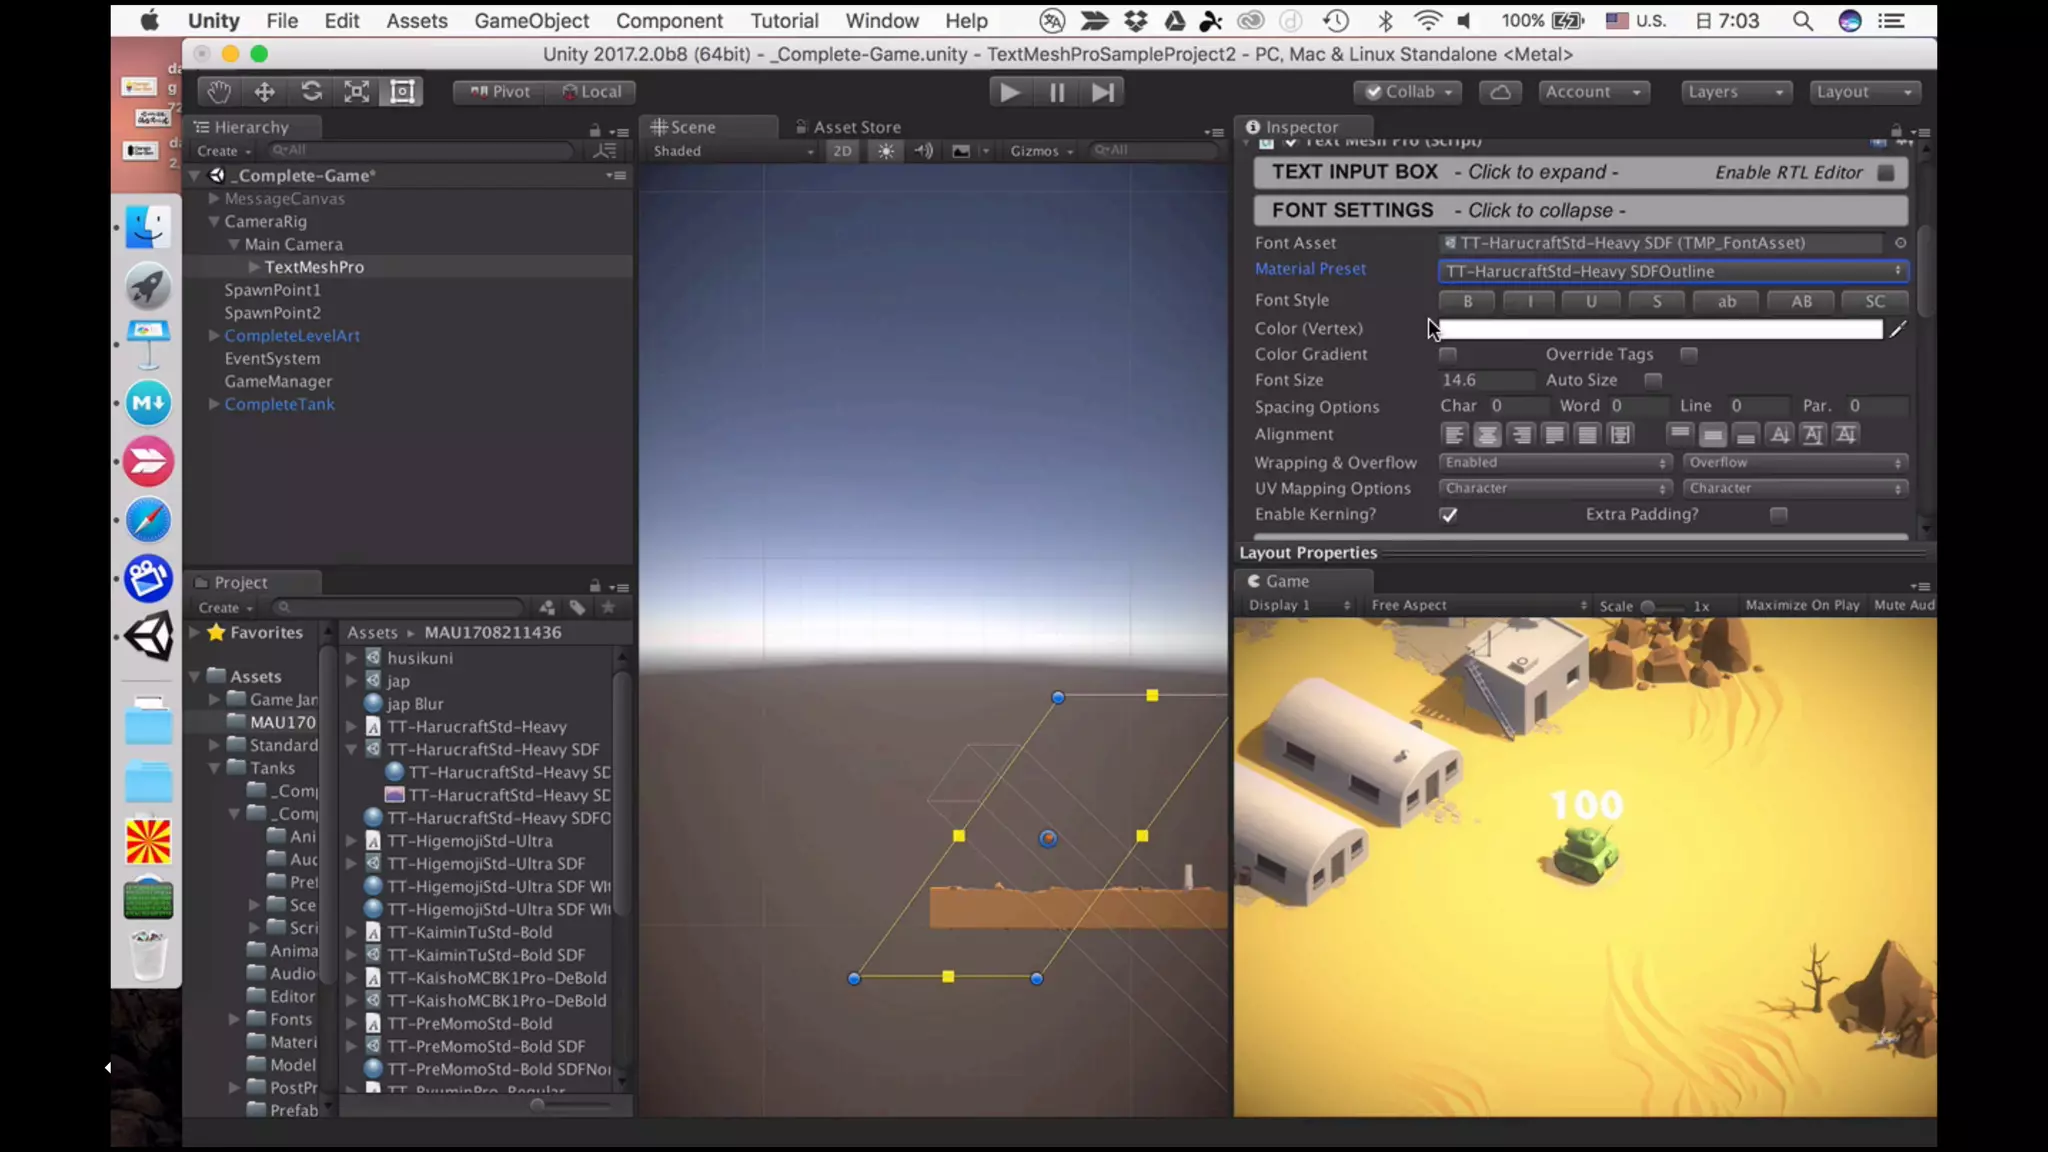Open the Layers dropdown
This screenshot has width=2048, height=1152.
pyautogui.click(x=1735, y=92)
